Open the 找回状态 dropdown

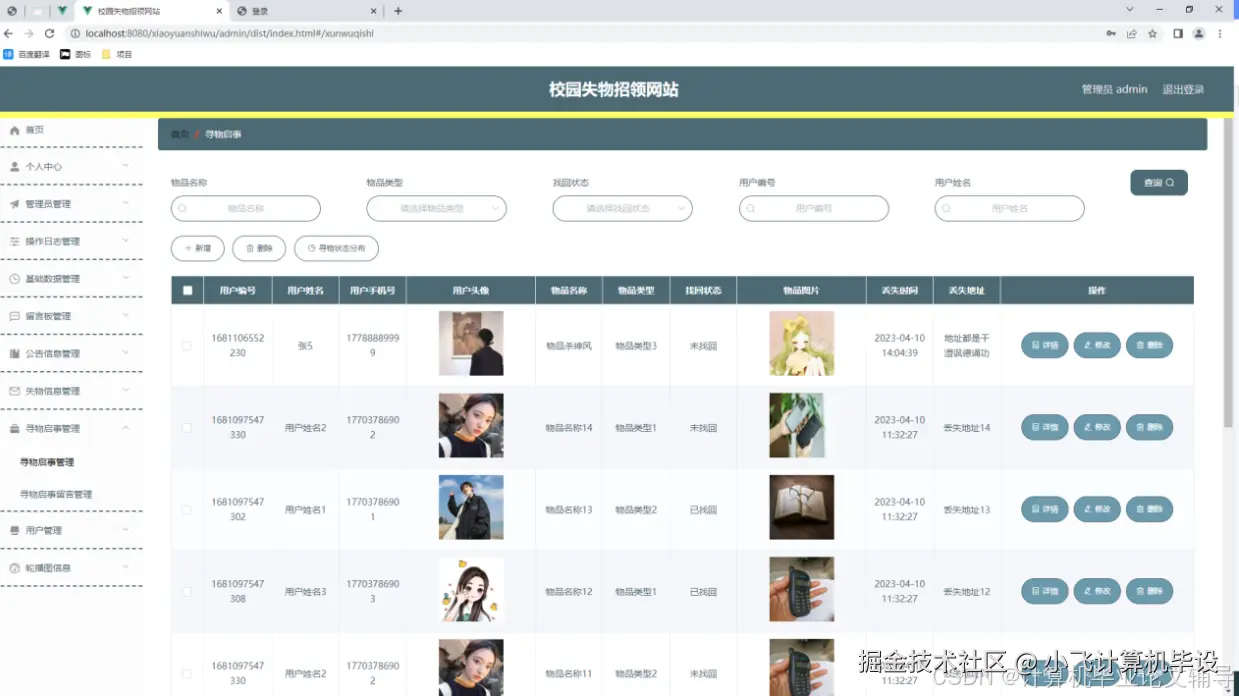pyautogui.click(x=623, y=208)
